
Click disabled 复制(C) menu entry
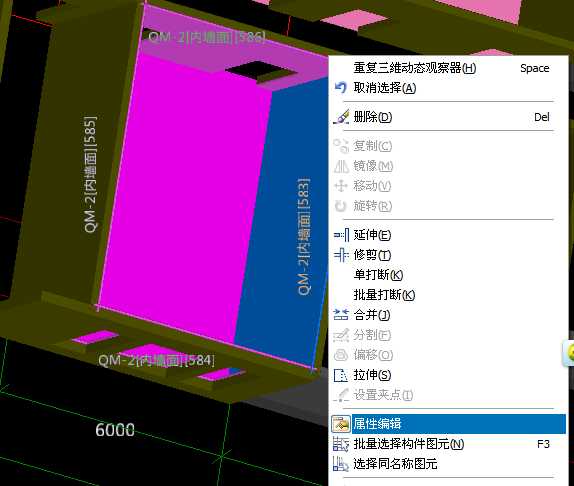448,146
